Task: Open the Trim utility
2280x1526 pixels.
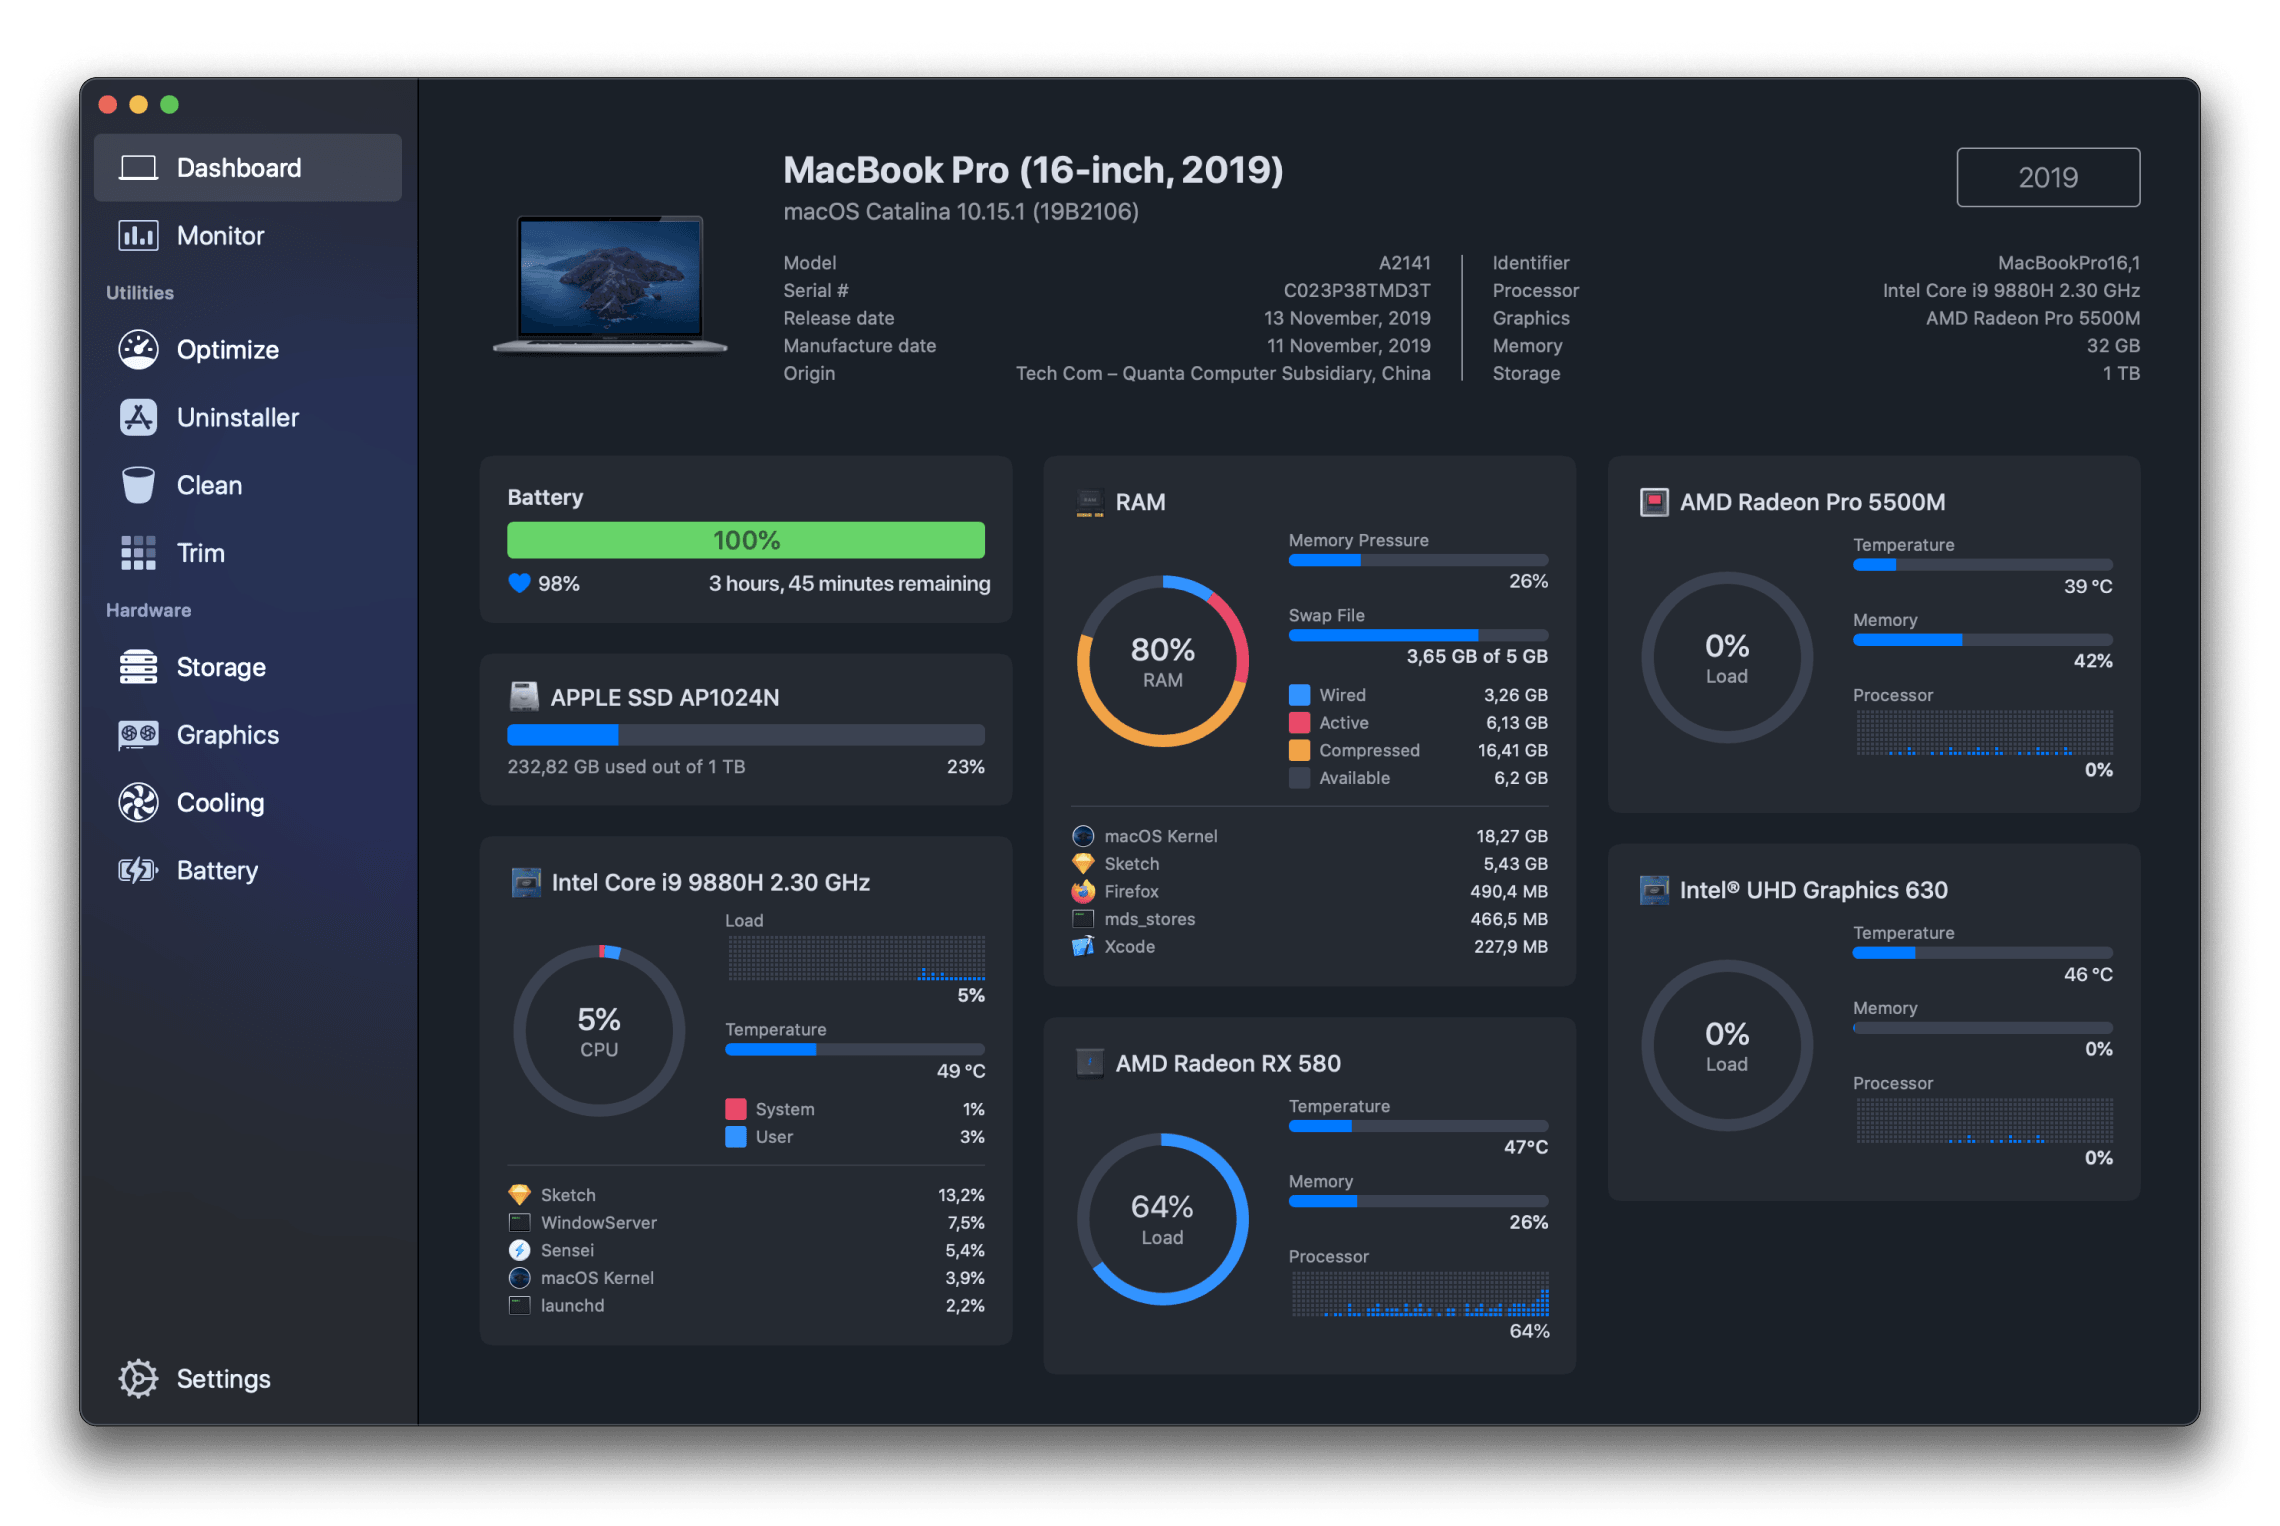Action: coord(247,553)
